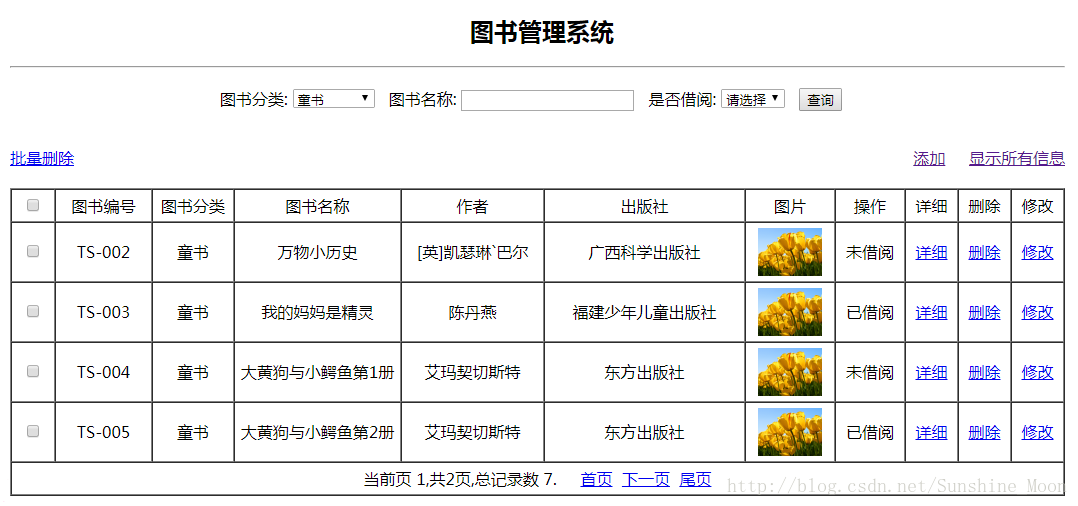The image size is (1078, 506).
Task: Open 详细 link for TS-005
Action: pyautogui.click(x=932, y=432)
